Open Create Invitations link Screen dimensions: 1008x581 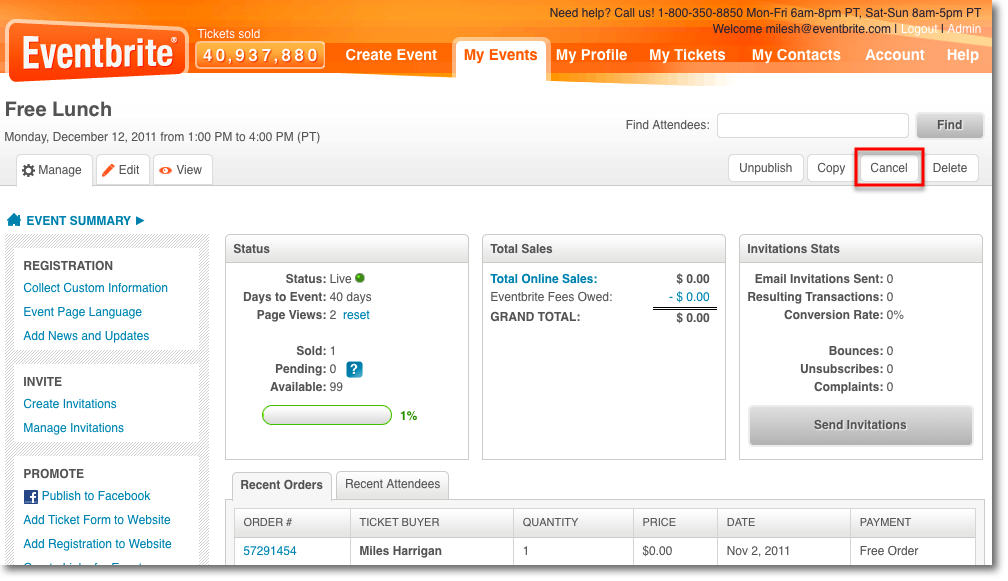coord(69,404)
